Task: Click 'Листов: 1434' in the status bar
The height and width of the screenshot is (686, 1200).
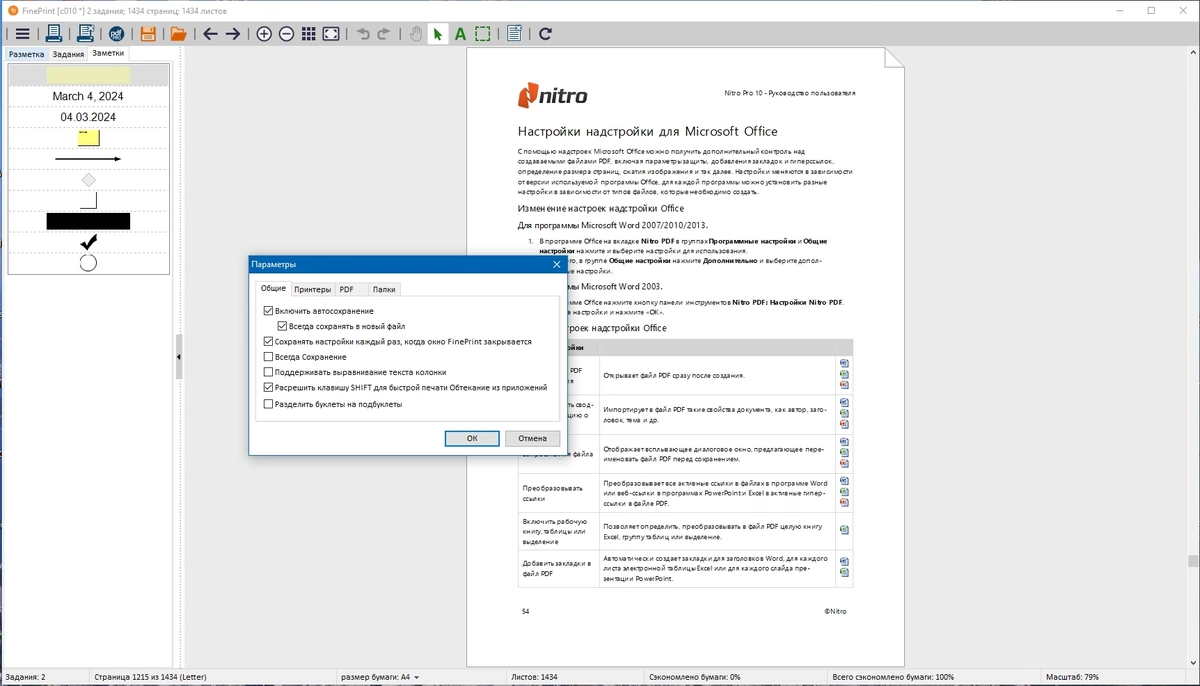Action: coord(534,677)
